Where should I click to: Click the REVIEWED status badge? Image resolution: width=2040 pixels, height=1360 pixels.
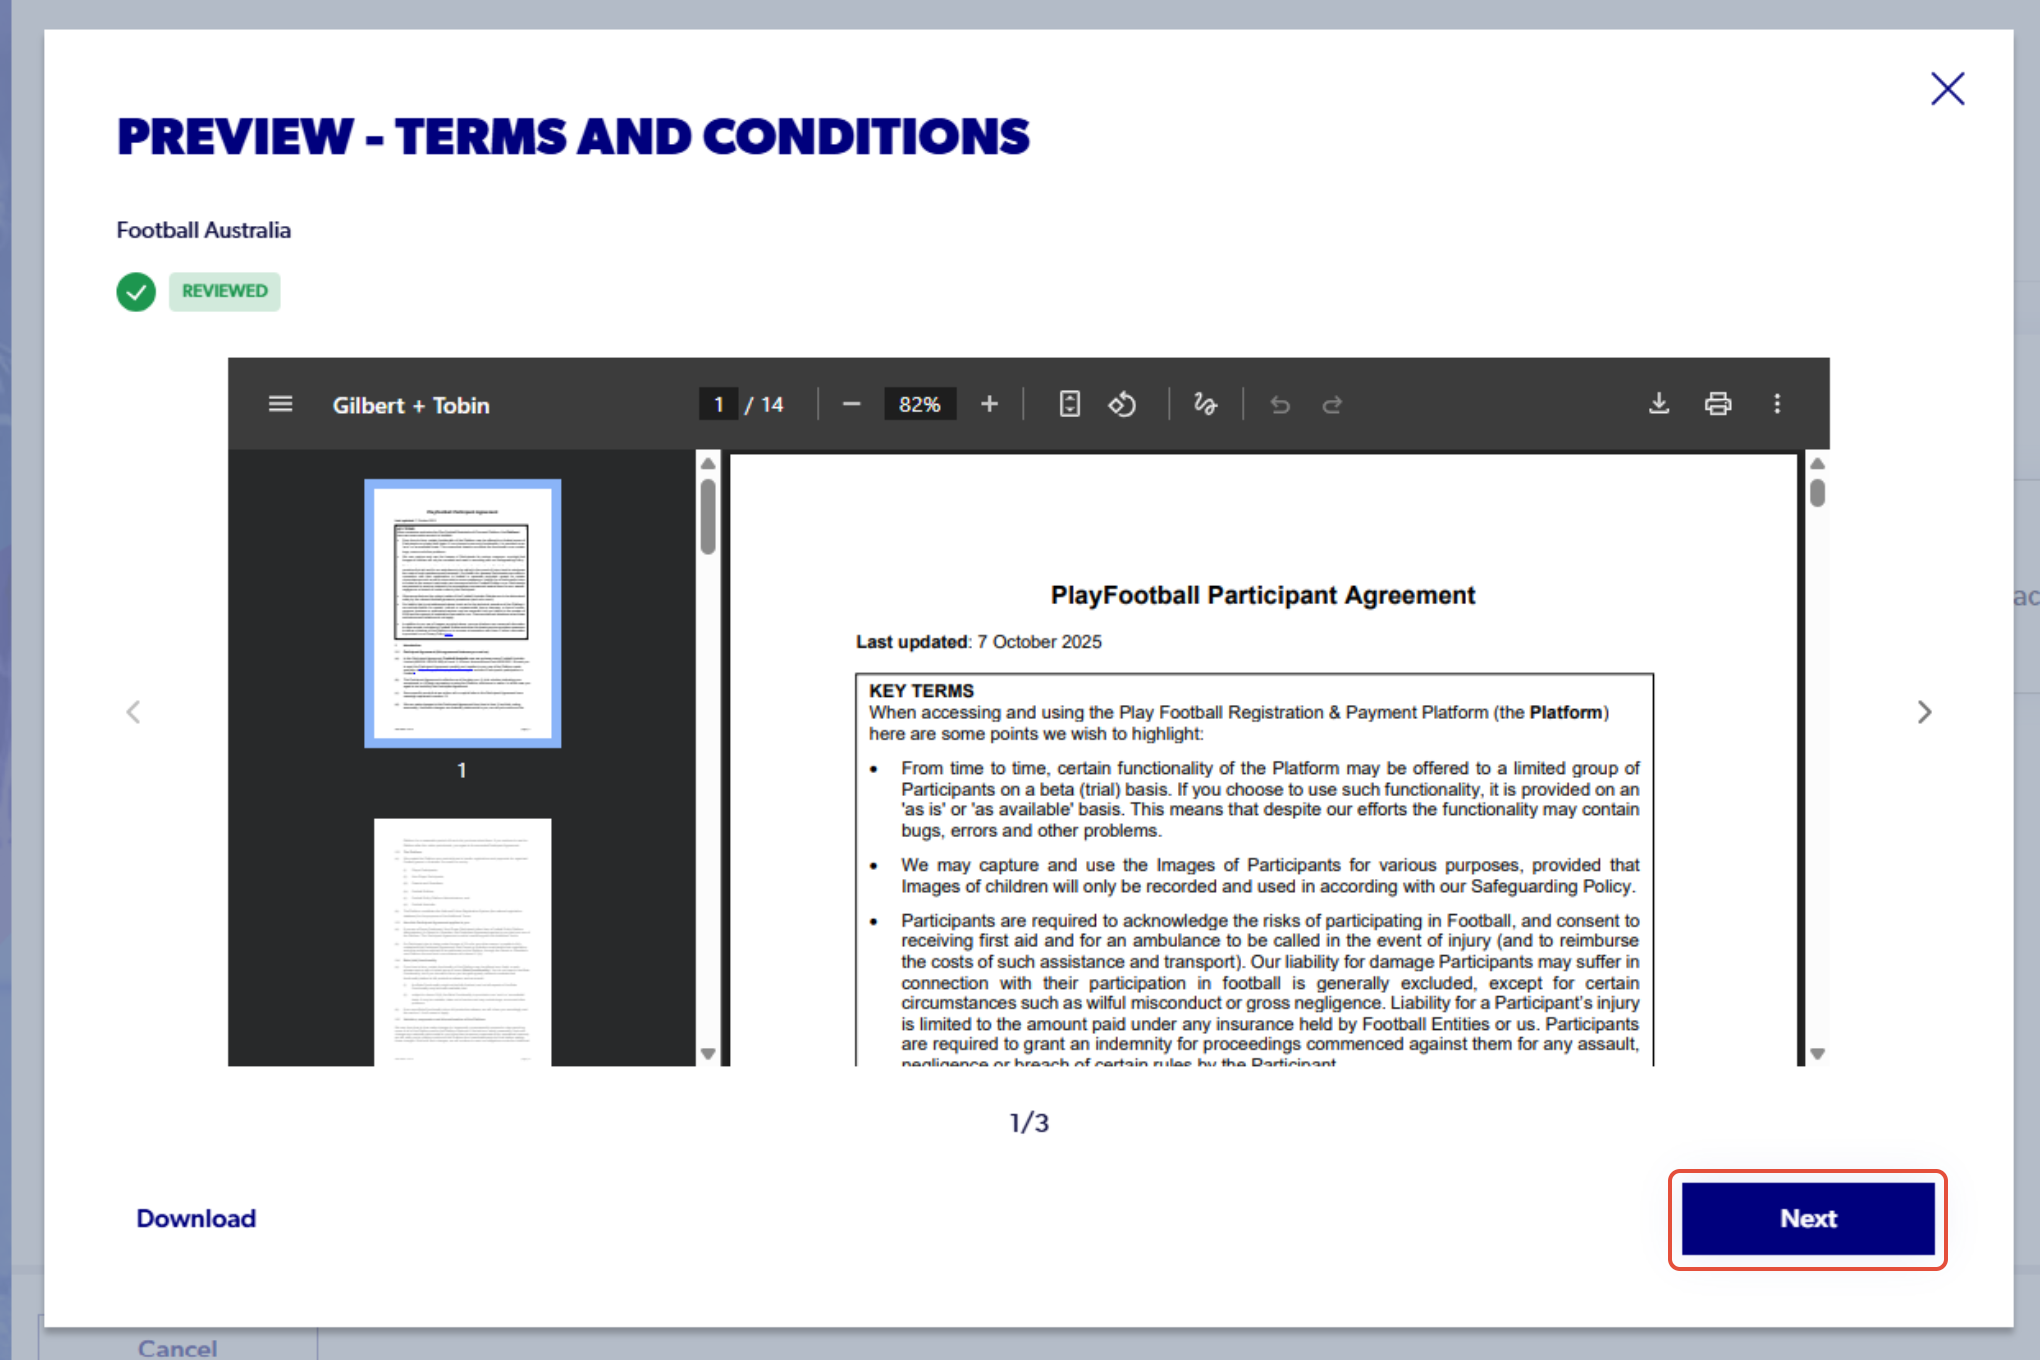[224, 291]
